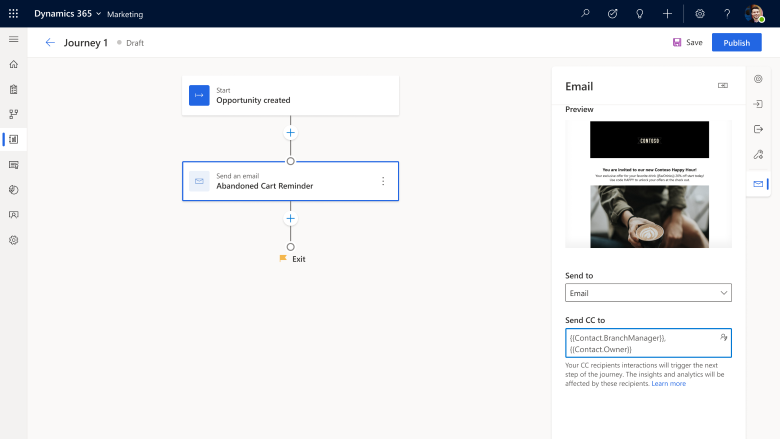780x439 pixels.
Task: Select the email envelope tab in right rail
Action: pos(758,184)
